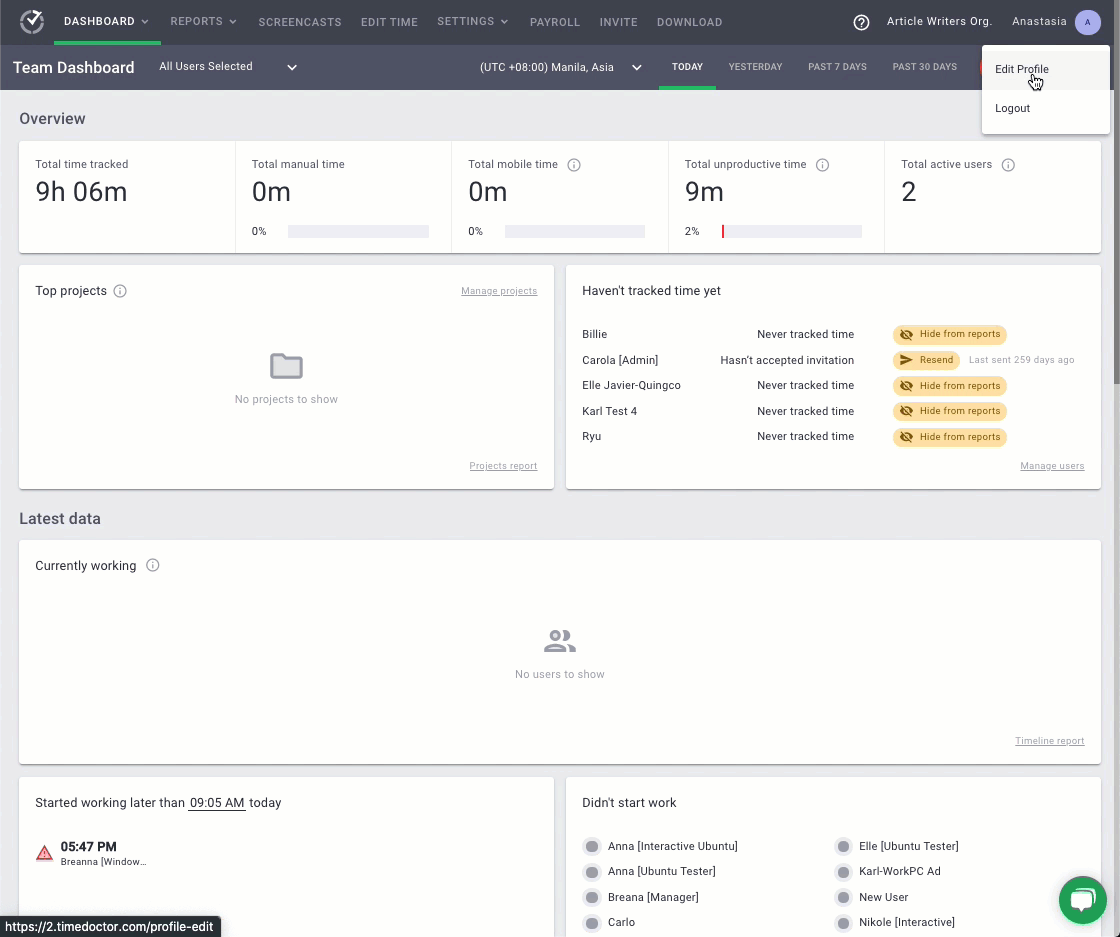Screen dimensions: 1120x937
Task: Resend invitation to Carola
Action: pos(926,360)
